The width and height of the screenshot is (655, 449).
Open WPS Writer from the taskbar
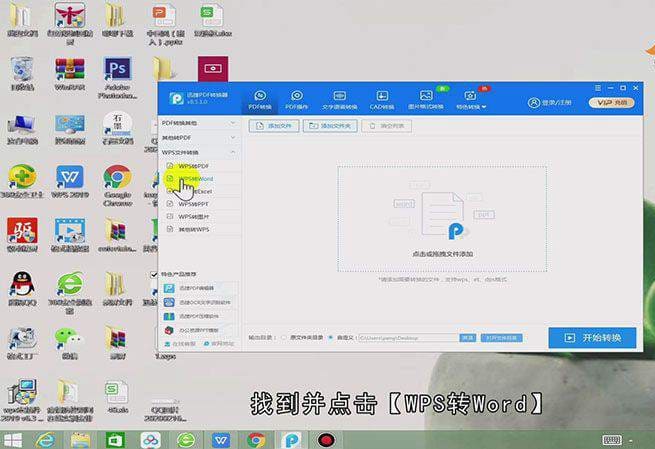click(221, 440)
